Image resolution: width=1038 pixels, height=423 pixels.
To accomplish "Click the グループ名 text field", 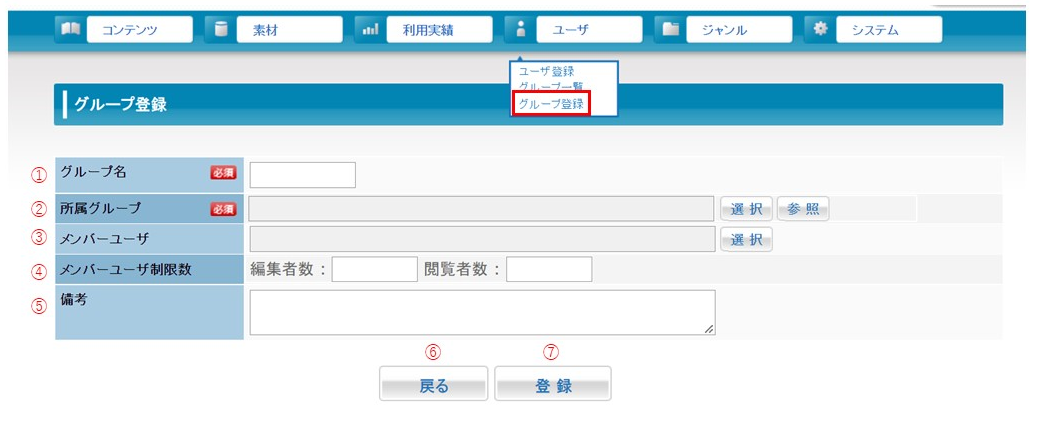I will pyautogui.click(x=302, y=175).
